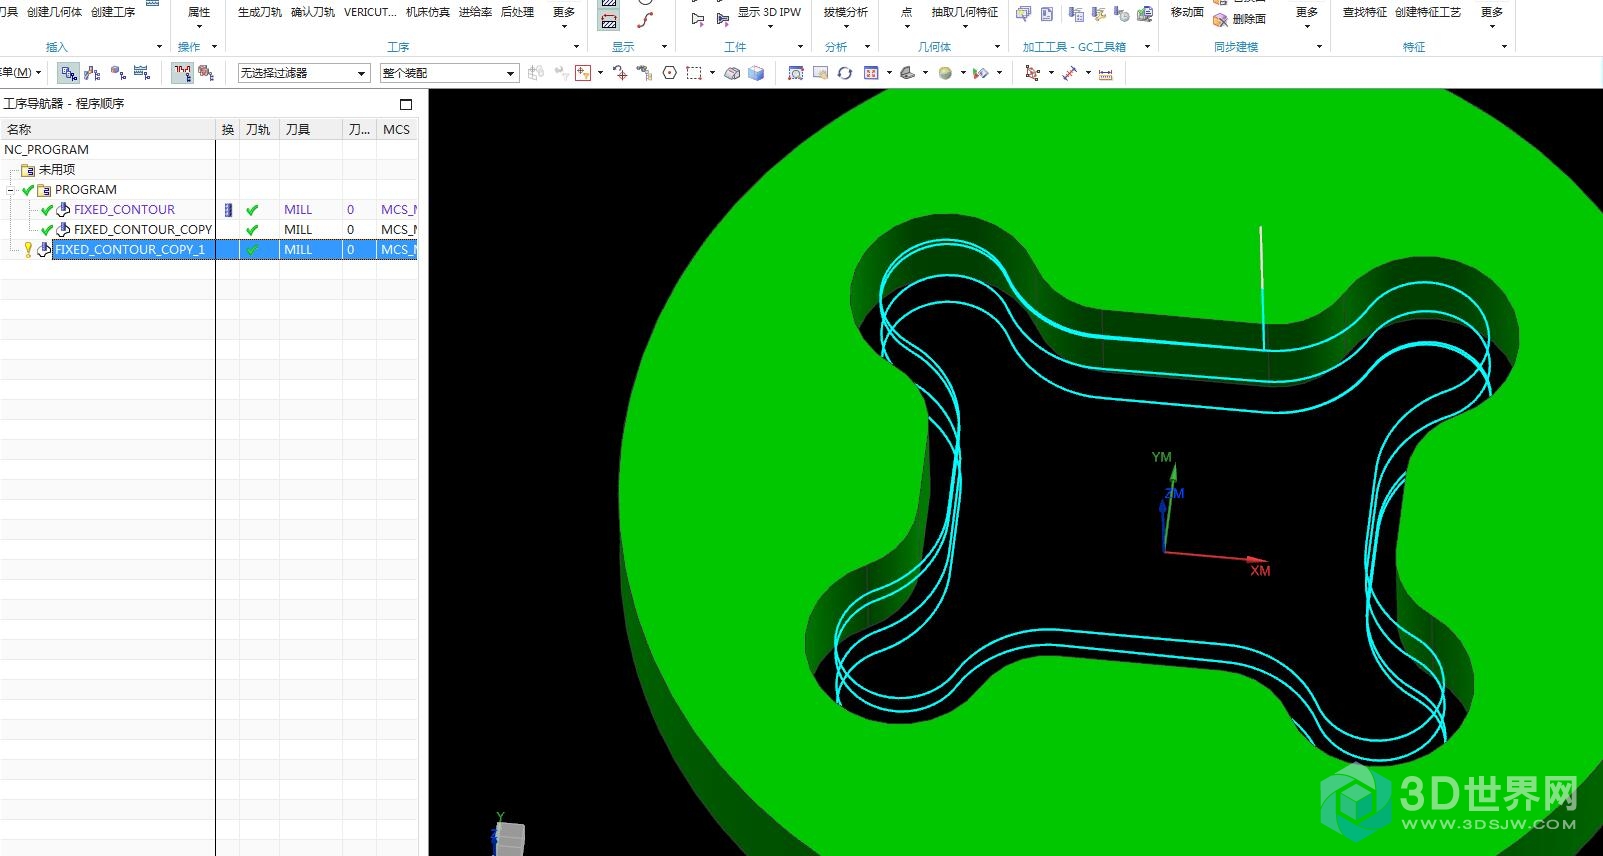1603x856 pixels.
Task: Click first GC toolbox icon
Action: coord(1024,14)
